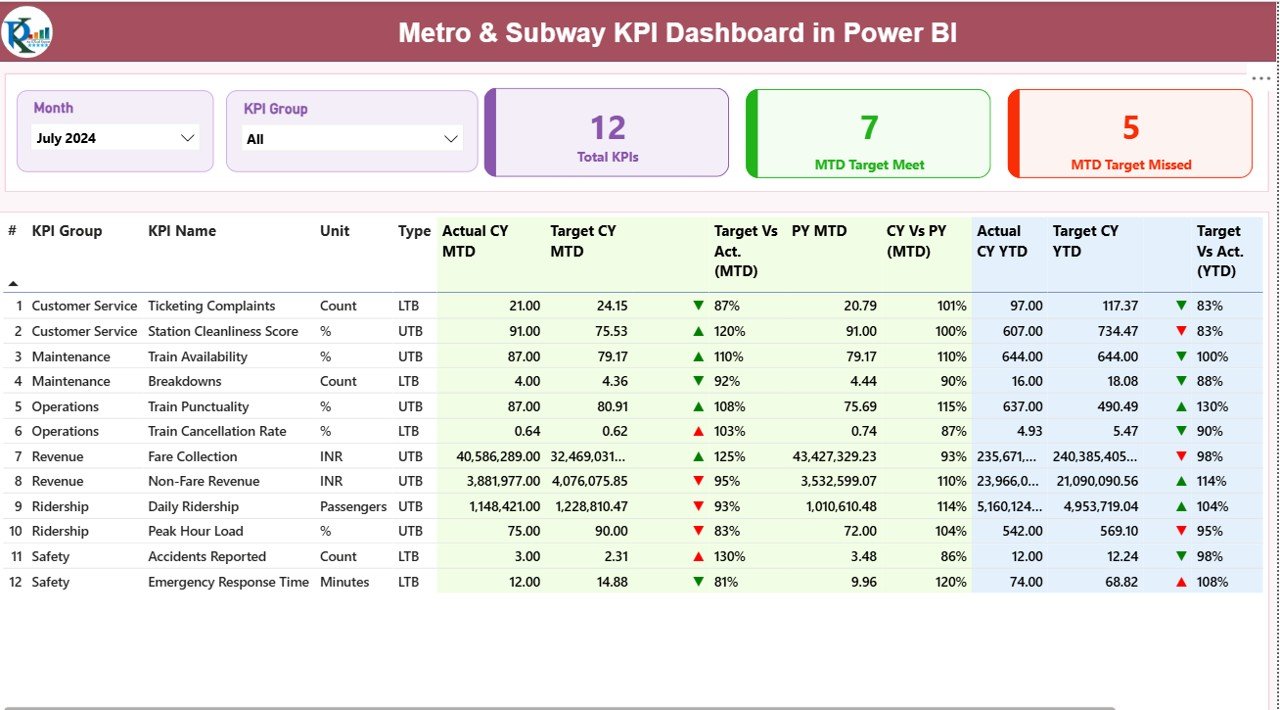Screen dimensions: 1280x710
Task: Select the Fare Collection table row
Action: pos(300,456)
